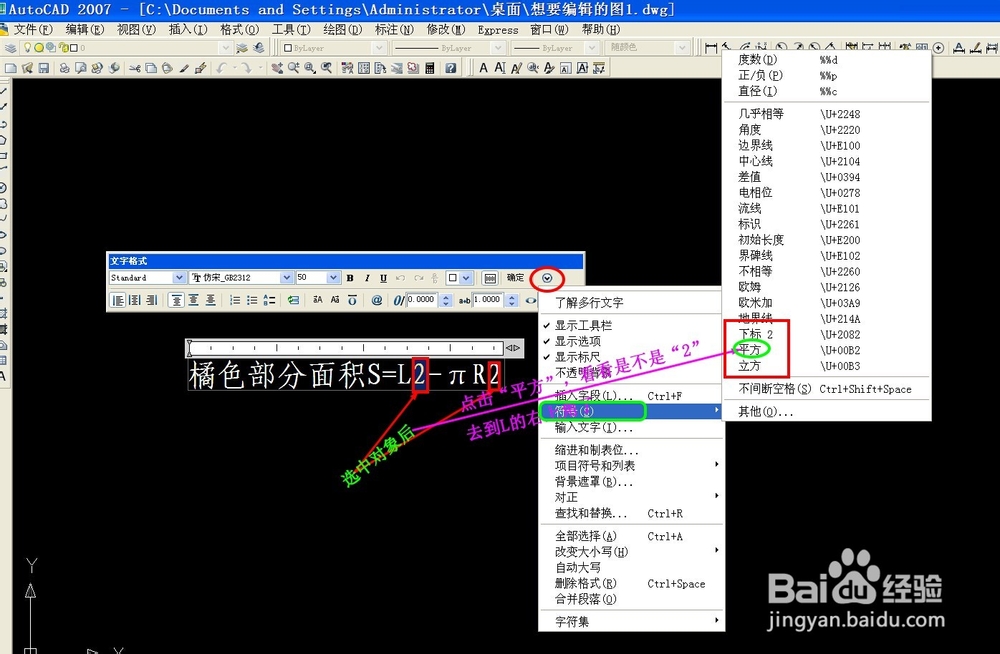Expand the font size 50 dropdown

(330, 277)
